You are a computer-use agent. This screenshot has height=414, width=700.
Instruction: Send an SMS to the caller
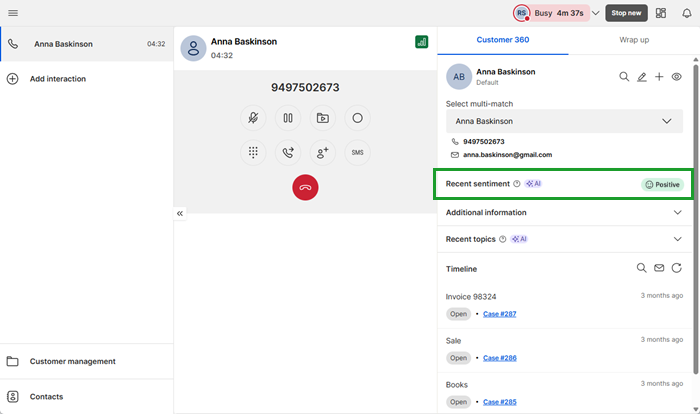click(x=357, y=153)
